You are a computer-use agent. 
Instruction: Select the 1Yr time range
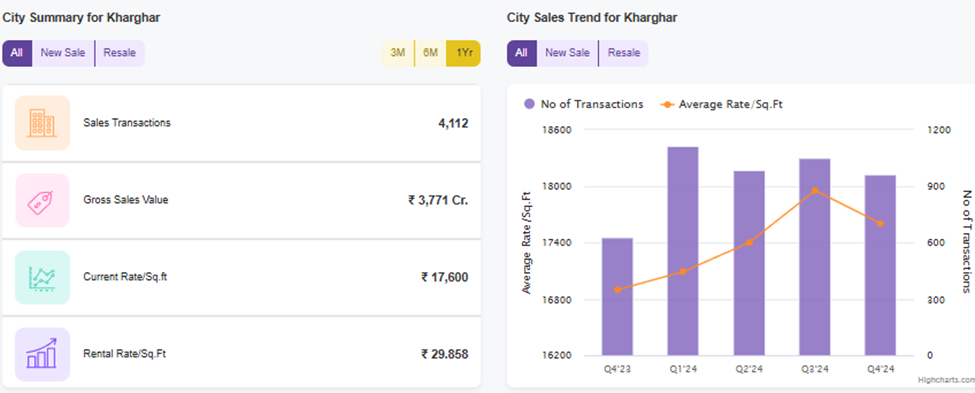click(464, 53)
